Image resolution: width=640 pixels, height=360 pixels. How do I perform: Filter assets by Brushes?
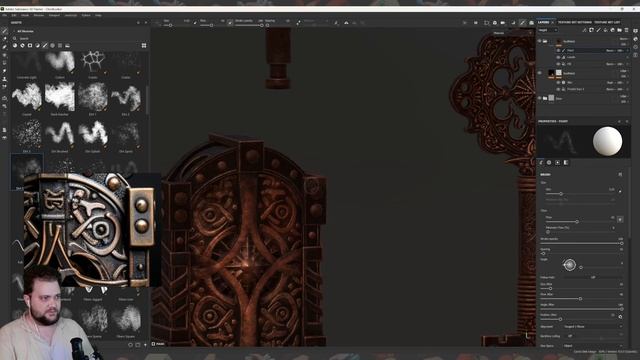(45, 46)
